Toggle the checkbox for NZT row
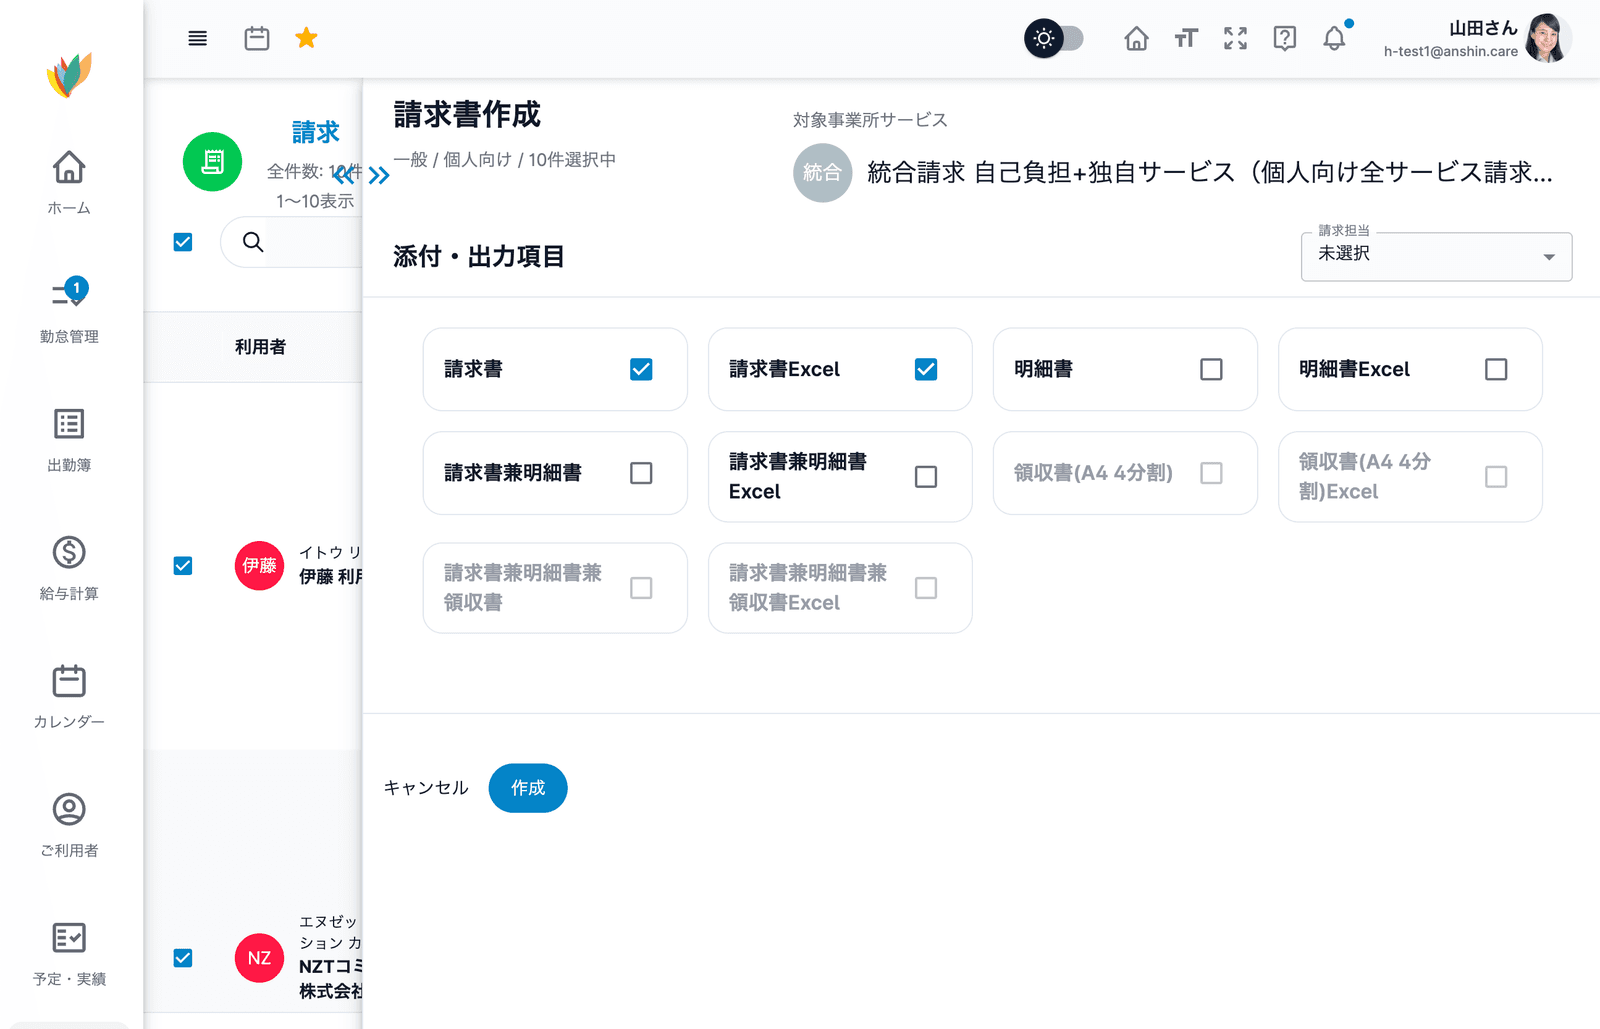 click(x=183, y=958)
